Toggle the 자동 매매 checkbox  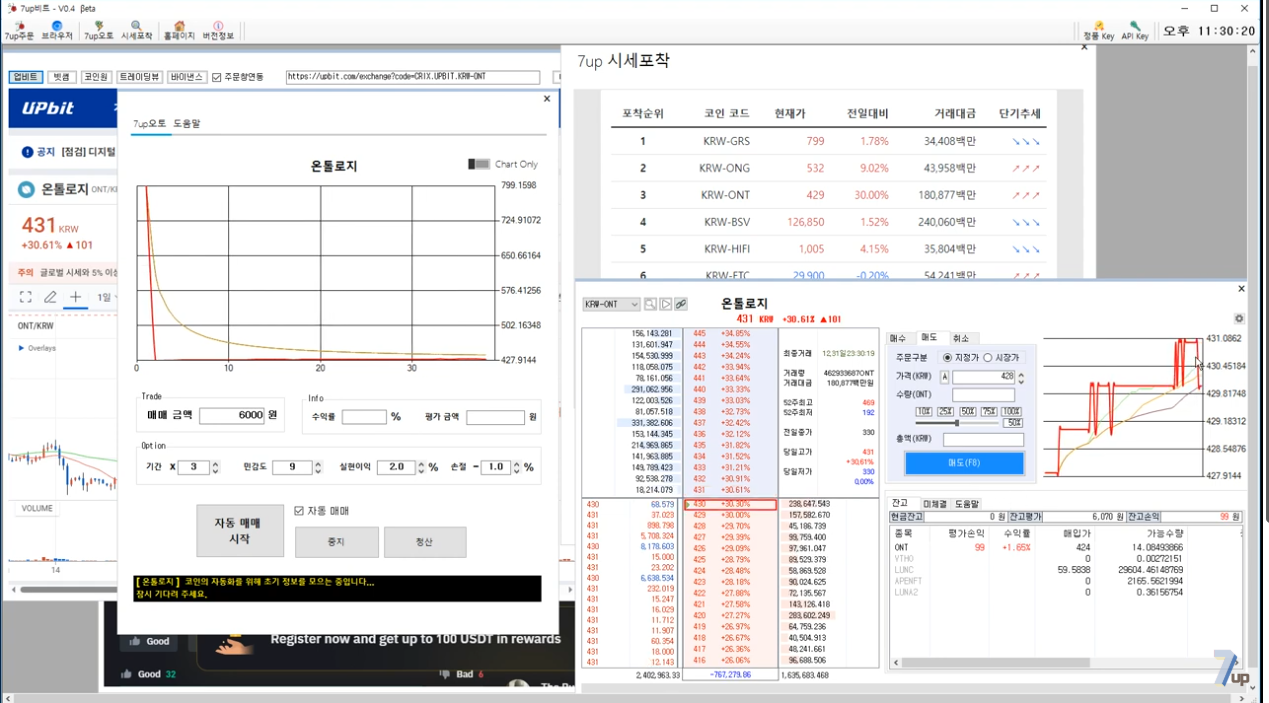299,511
